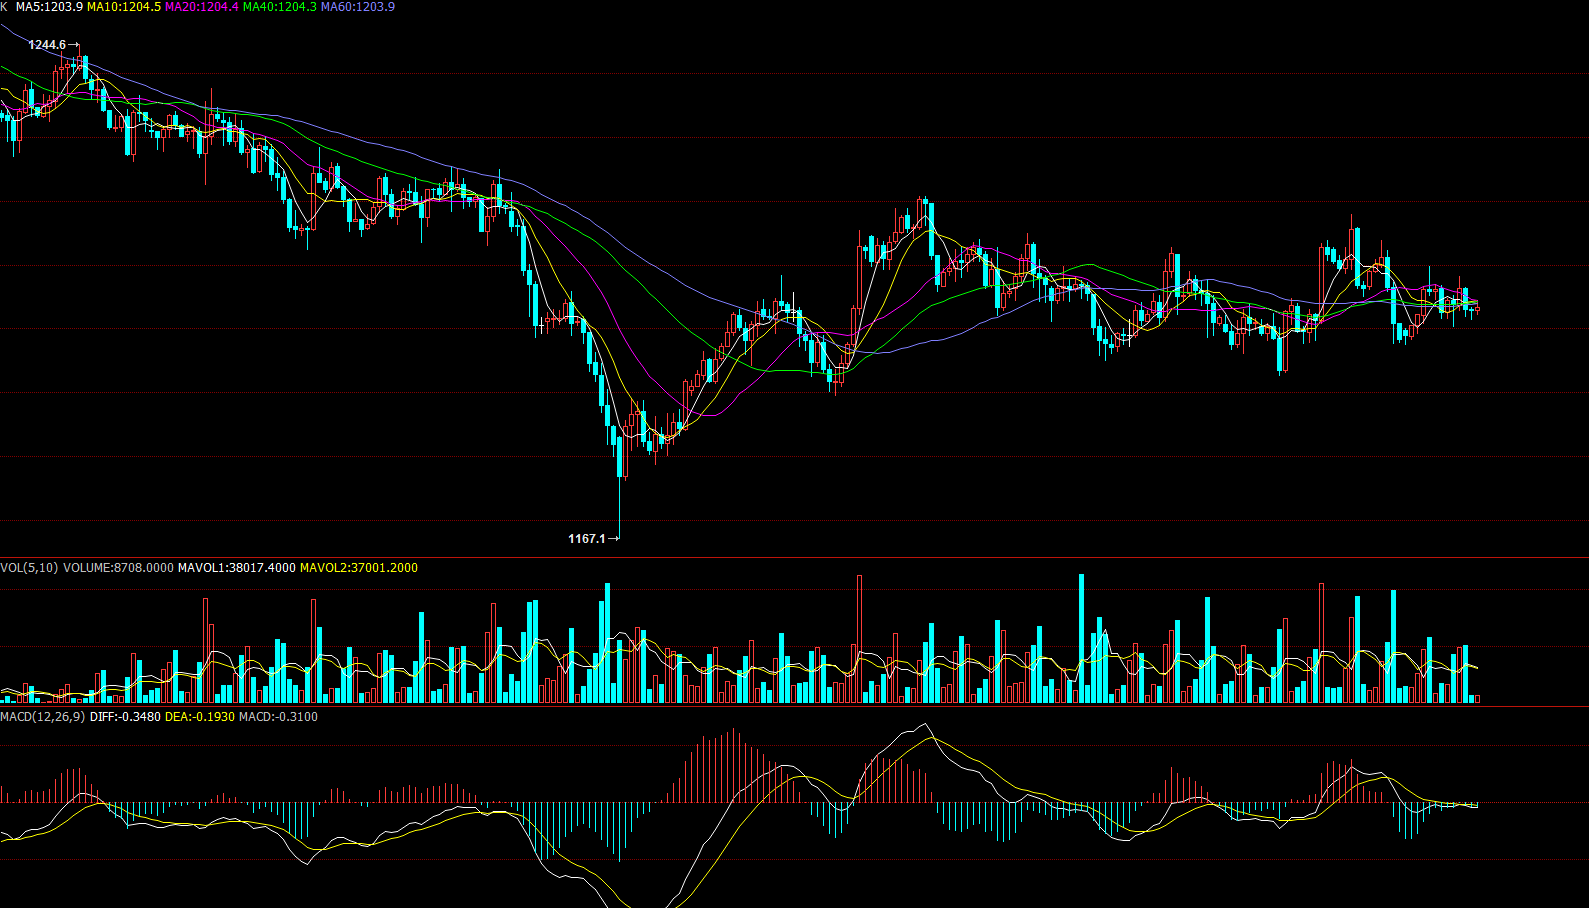Click the 1244.6 high price marker

click(47, 45)
